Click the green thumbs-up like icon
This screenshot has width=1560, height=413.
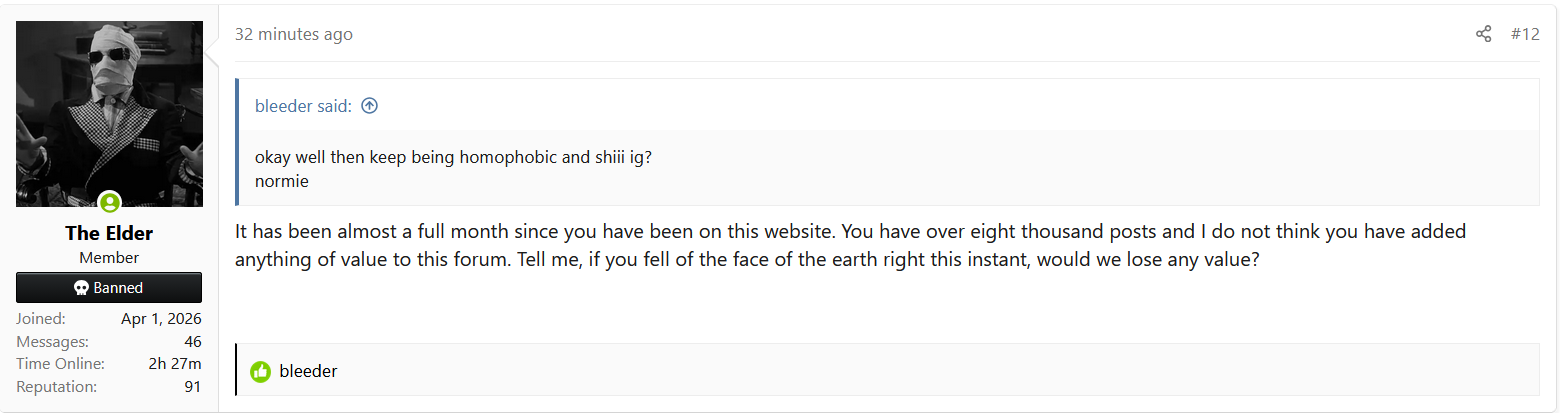[261, 371]
